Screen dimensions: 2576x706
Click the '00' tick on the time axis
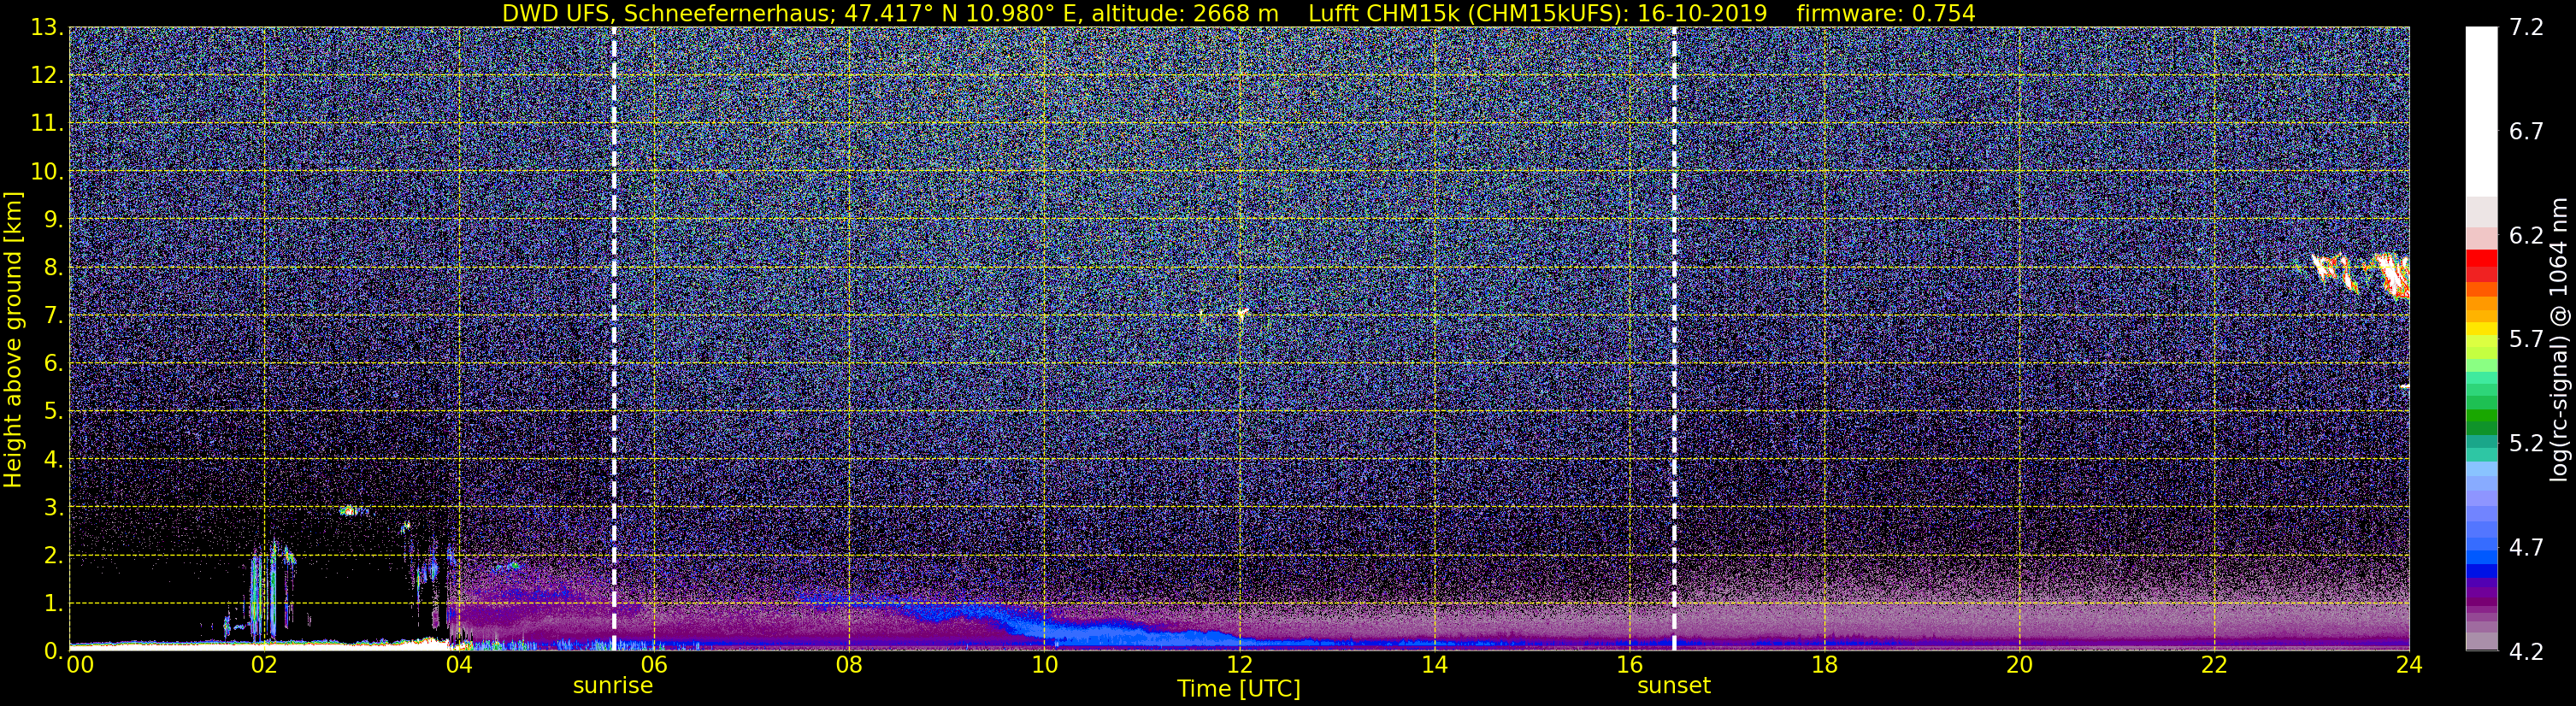pos(79,666)
